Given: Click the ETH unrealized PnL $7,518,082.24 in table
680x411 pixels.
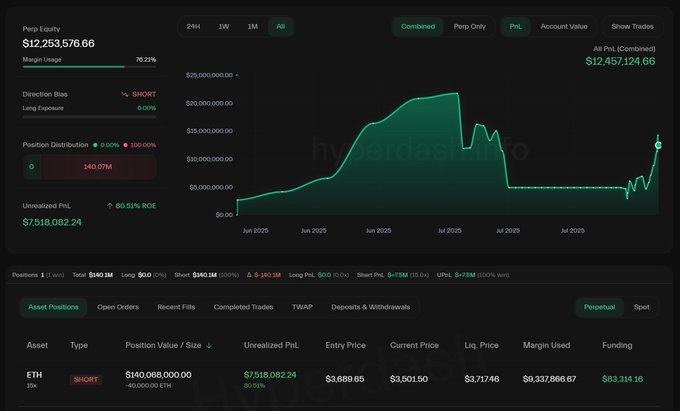Looking at the screenshot, I should point(270,375).
